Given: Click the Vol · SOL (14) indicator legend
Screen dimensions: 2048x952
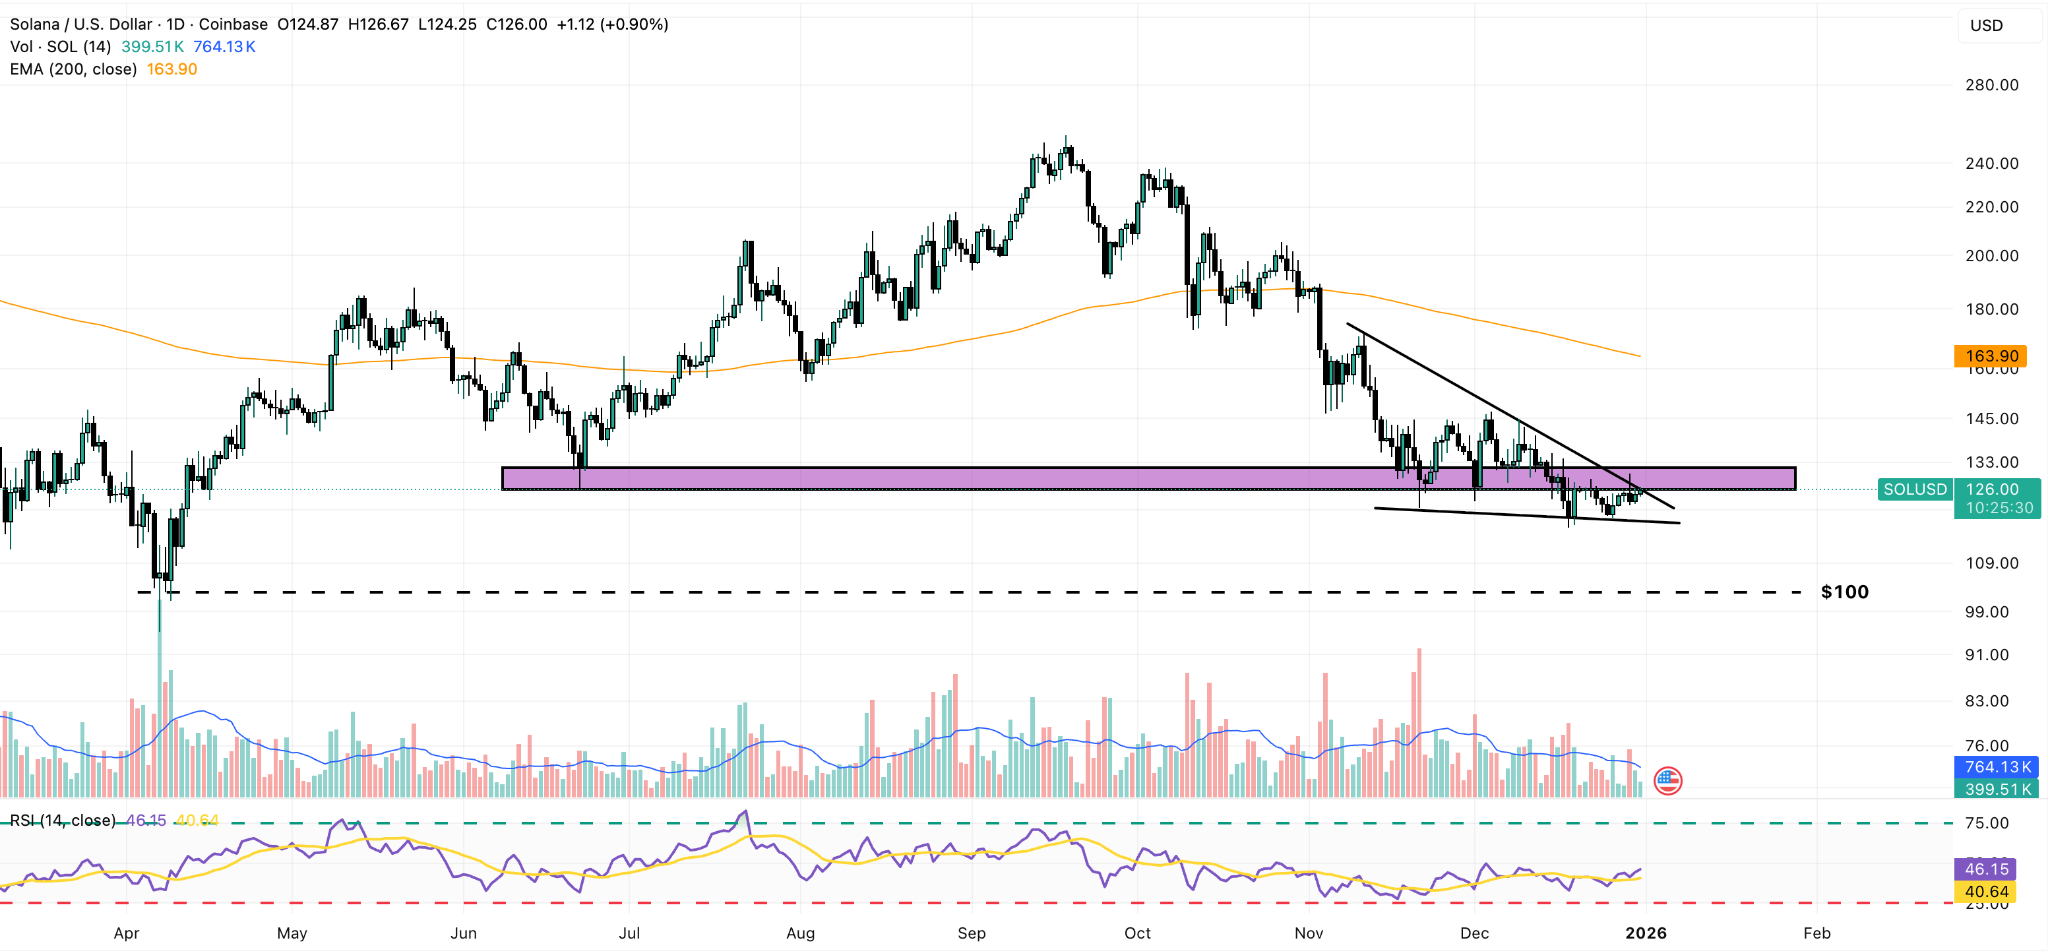Looking at the screenshot, I should click(60, 47).
